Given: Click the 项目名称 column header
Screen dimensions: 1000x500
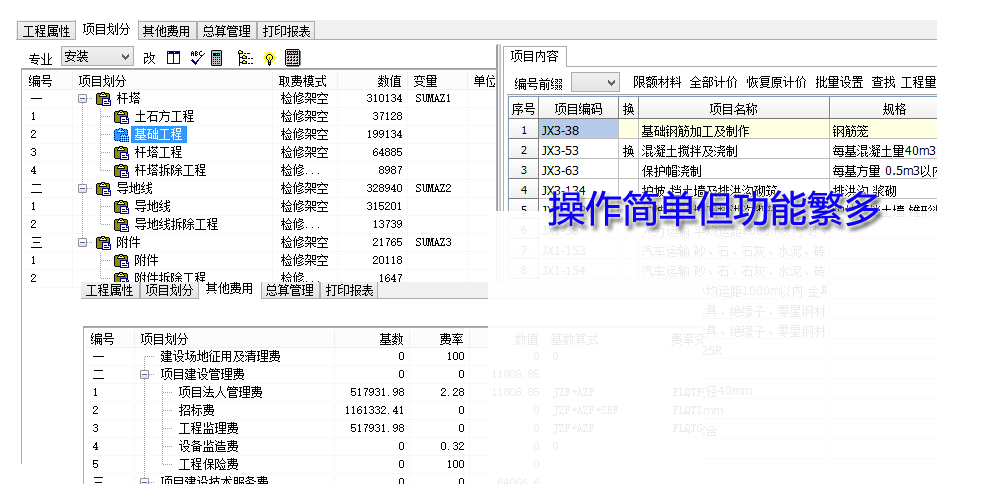Looking at the screenshot, I should pos(734,109).
